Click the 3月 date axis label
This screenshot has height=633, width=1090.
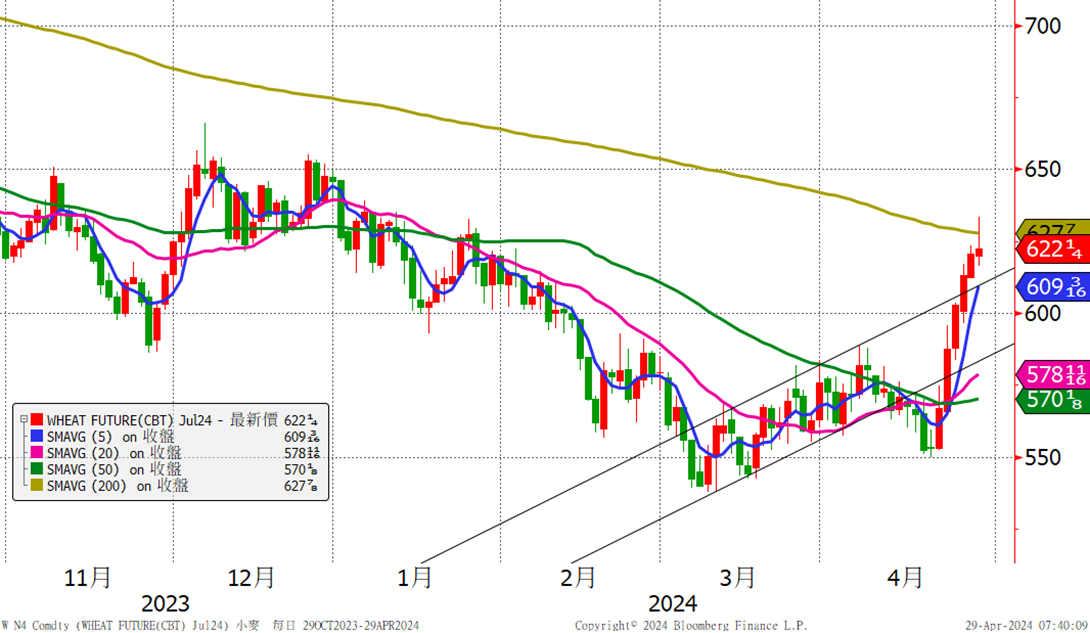point(738,577)
